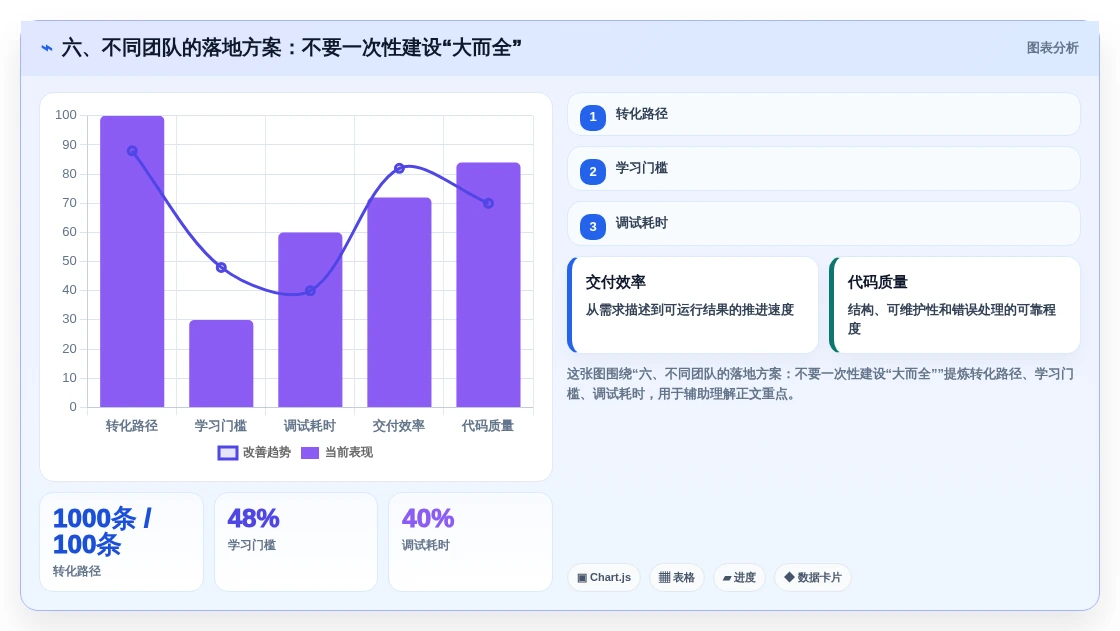The height and width of the screenshot is (631, 1120).
Task: Click the 当前表现 purple legend swatch
Action: (310, 453)
